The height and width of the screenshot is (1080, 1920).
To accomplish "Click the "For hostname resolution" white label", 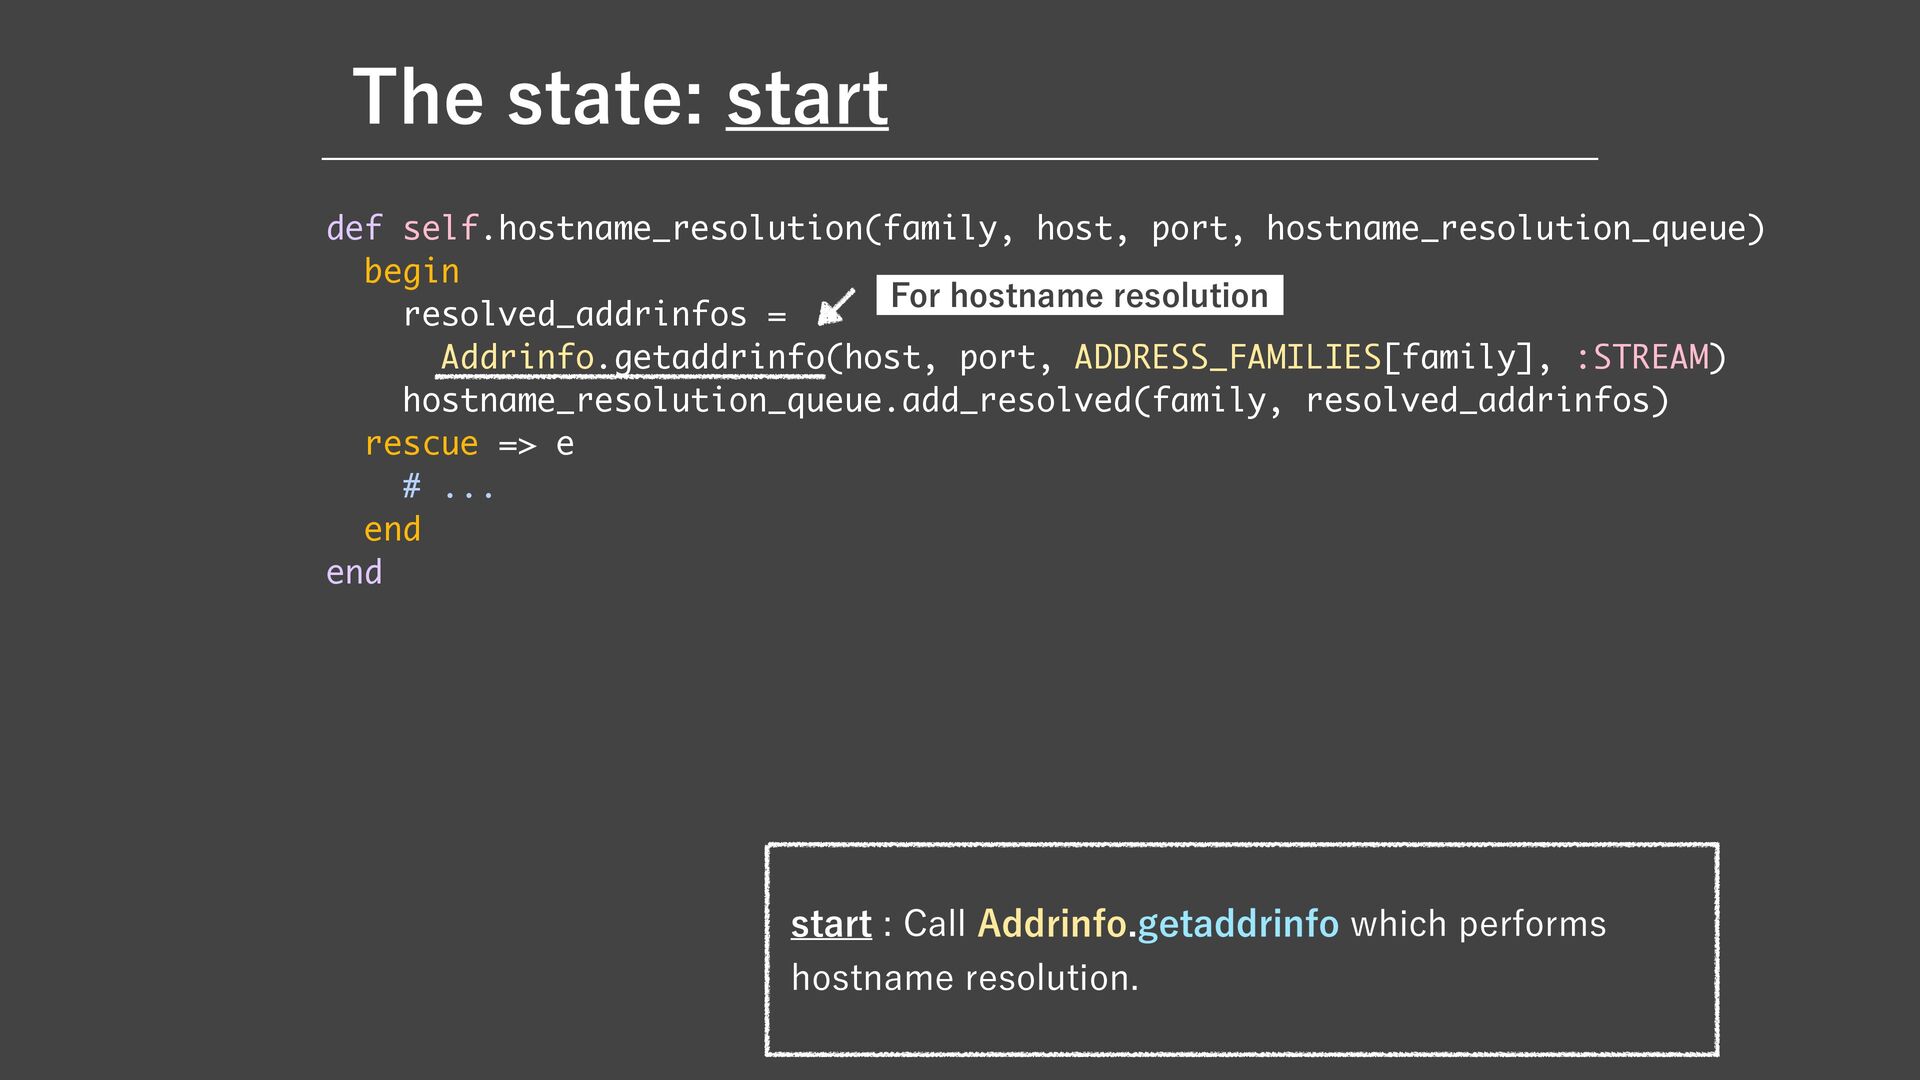I will [x=1079, y=296].
